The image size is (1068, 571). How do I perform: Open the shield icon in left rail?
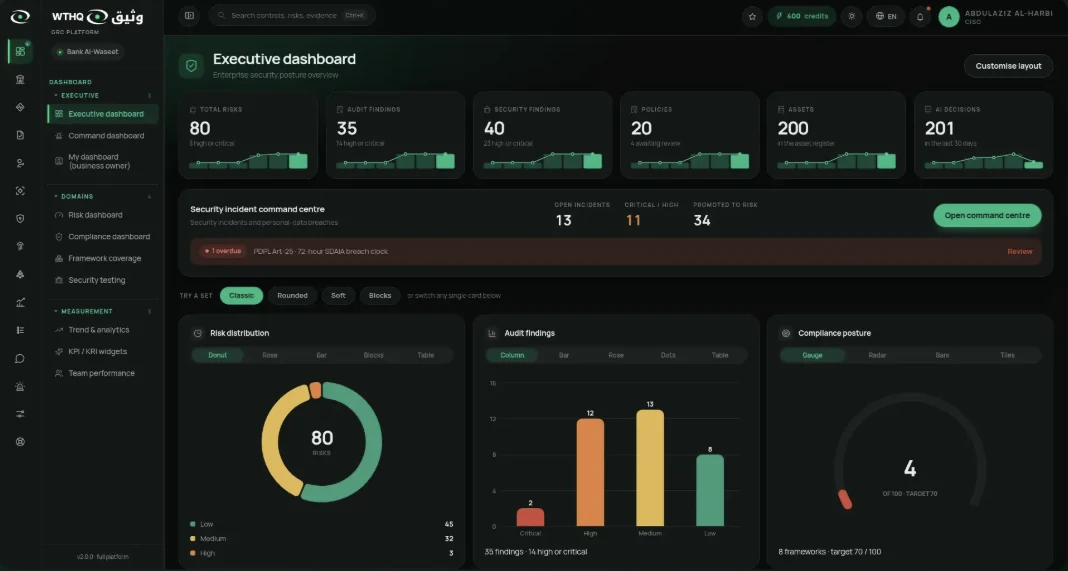tap(20, 219)
